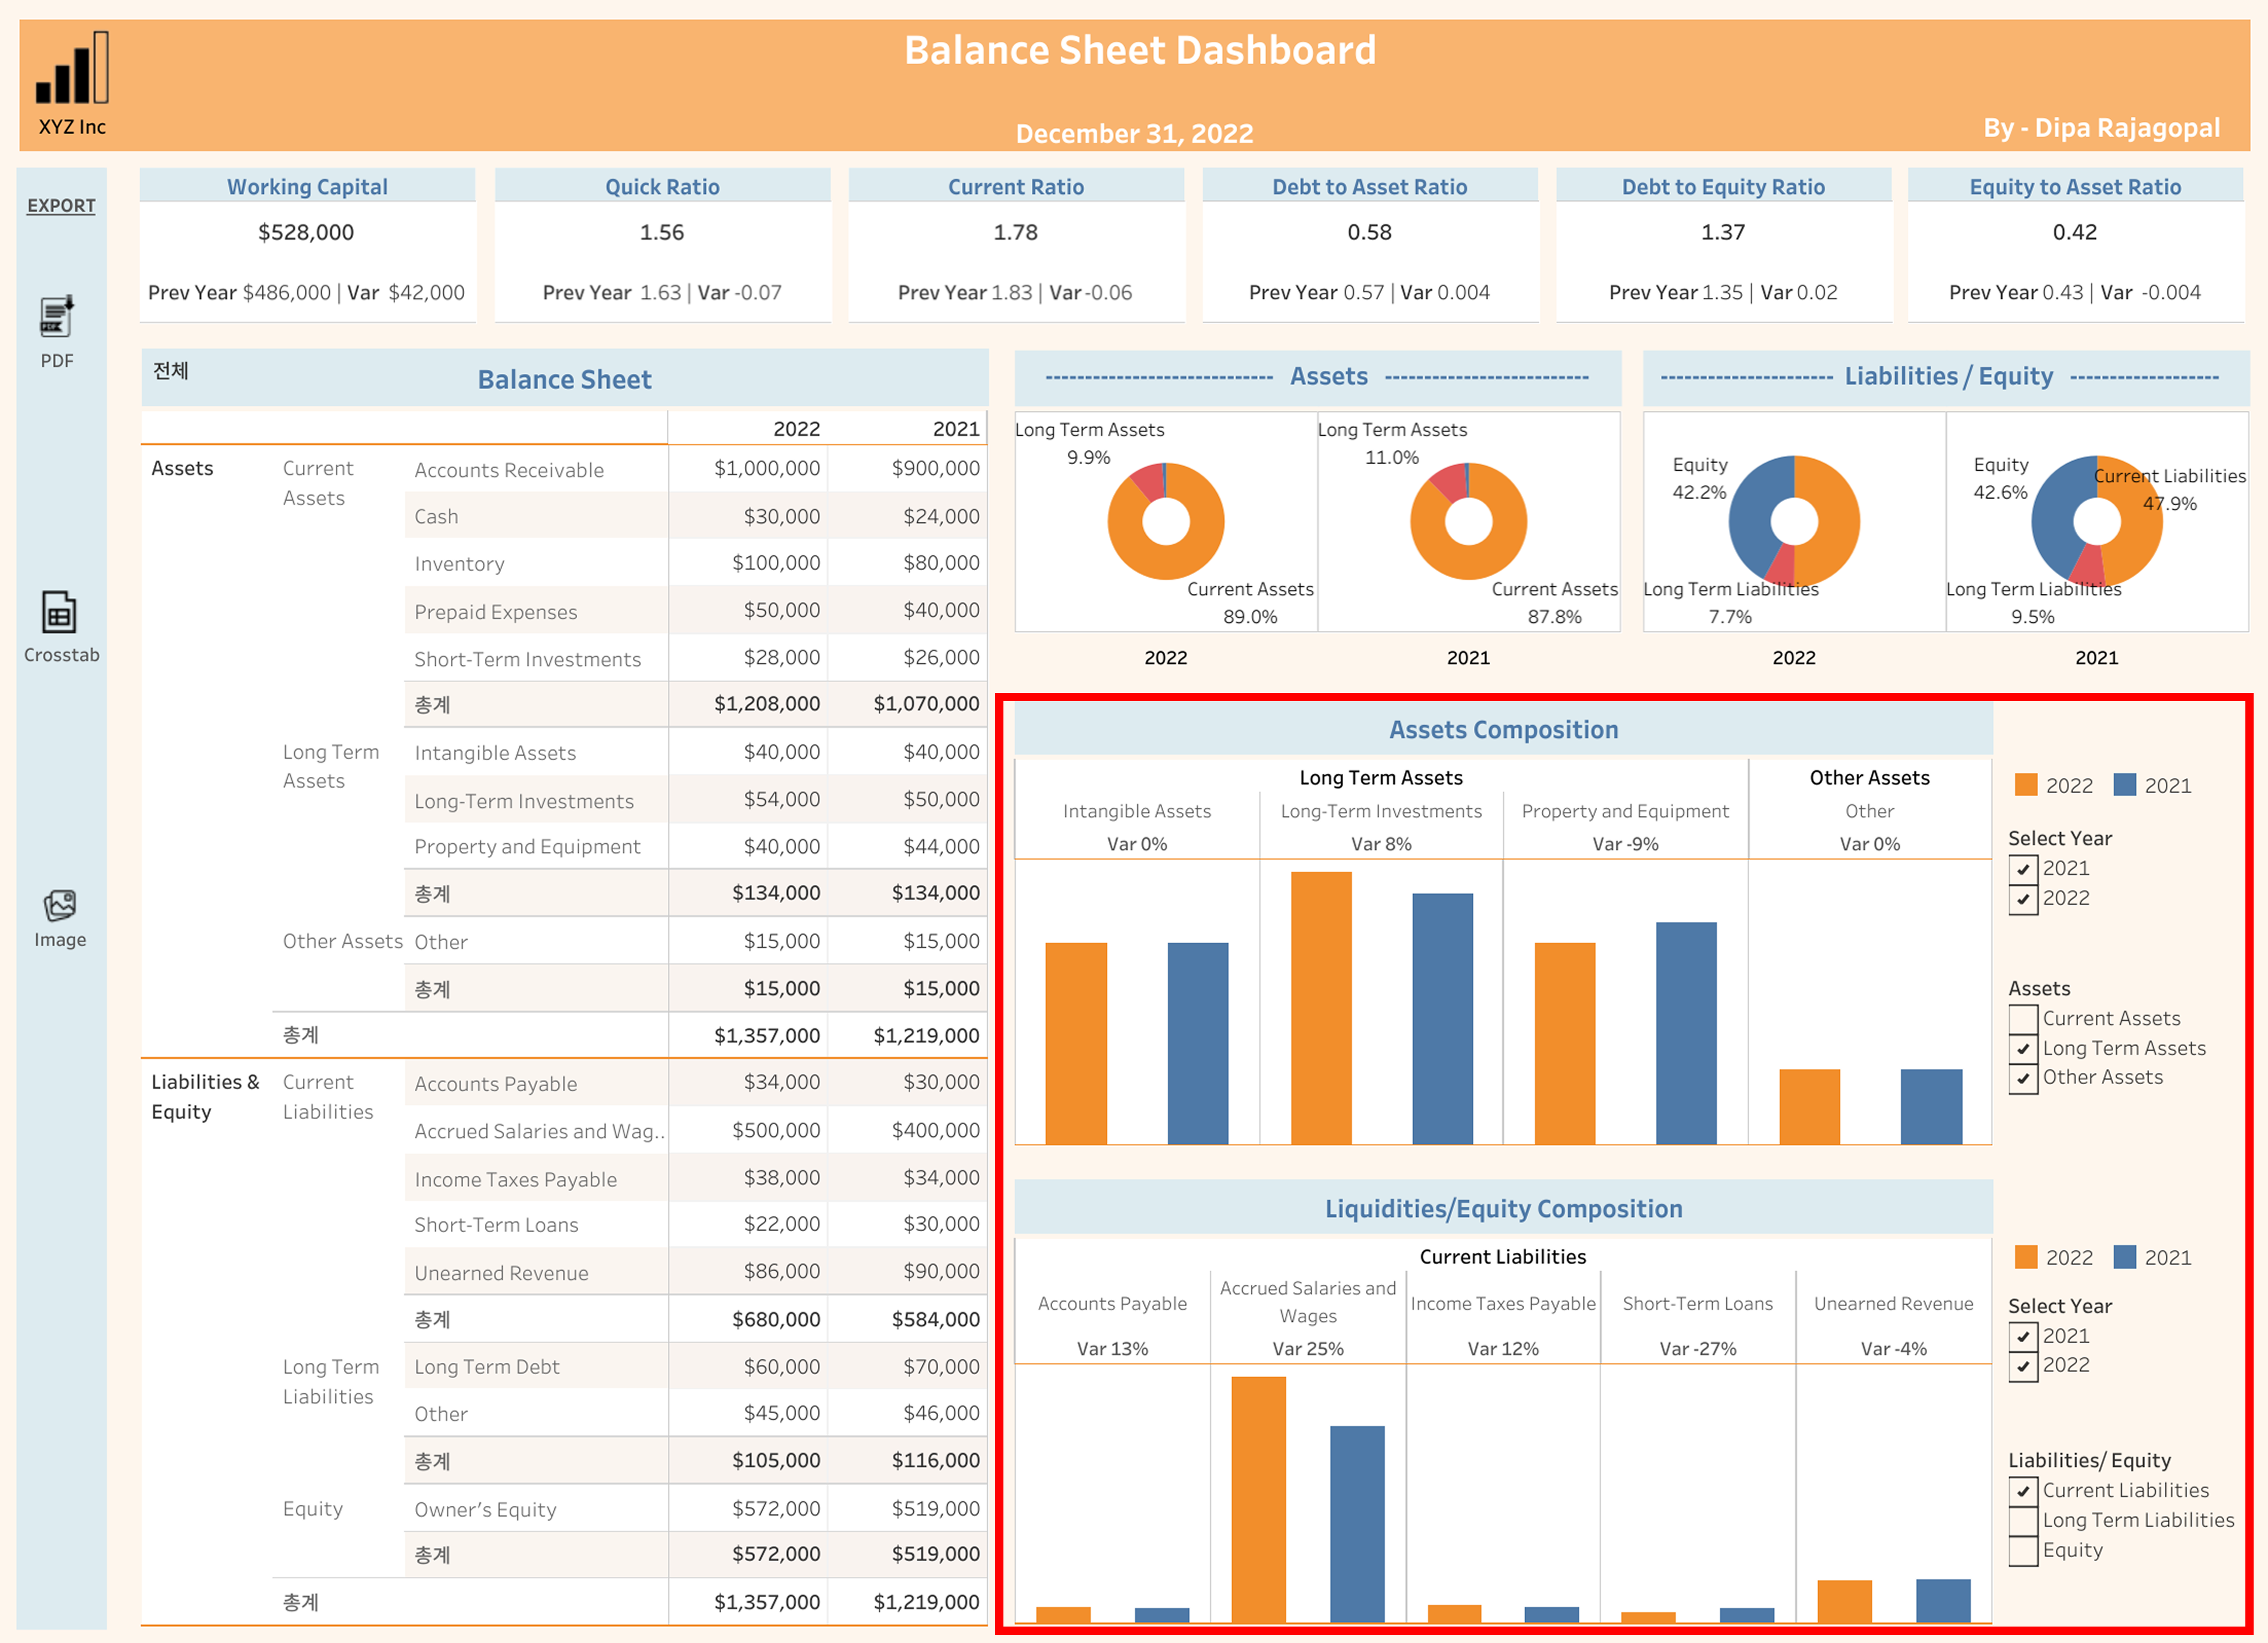Click the orange Long-Term Investments 2022 bar
Image resolution: width=2268 pixels, height=1643 pixels.
[x=1320, y=1008]
